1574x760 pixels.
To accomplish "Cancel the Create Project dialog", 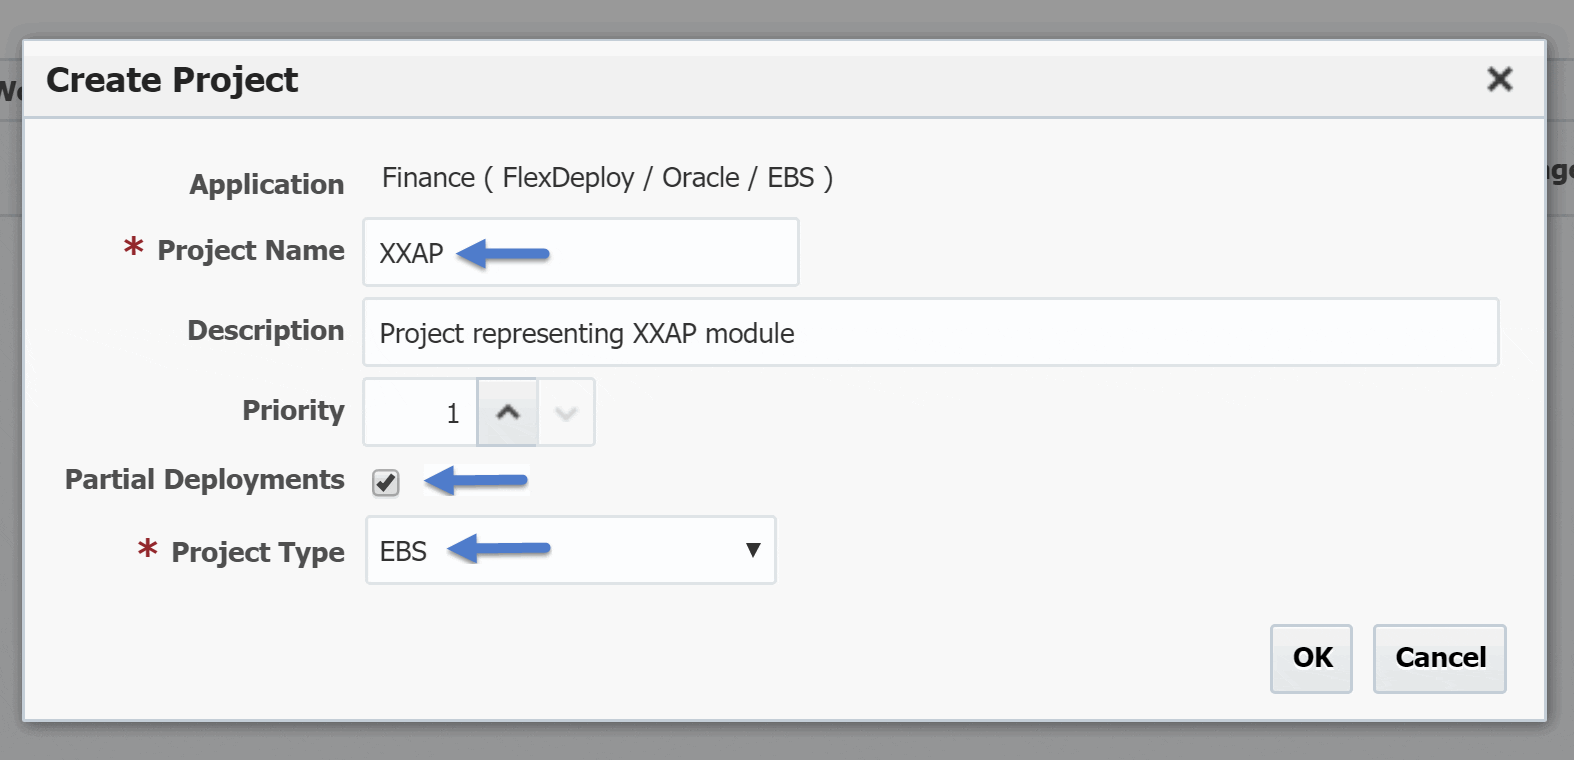I will point(1440,658).
